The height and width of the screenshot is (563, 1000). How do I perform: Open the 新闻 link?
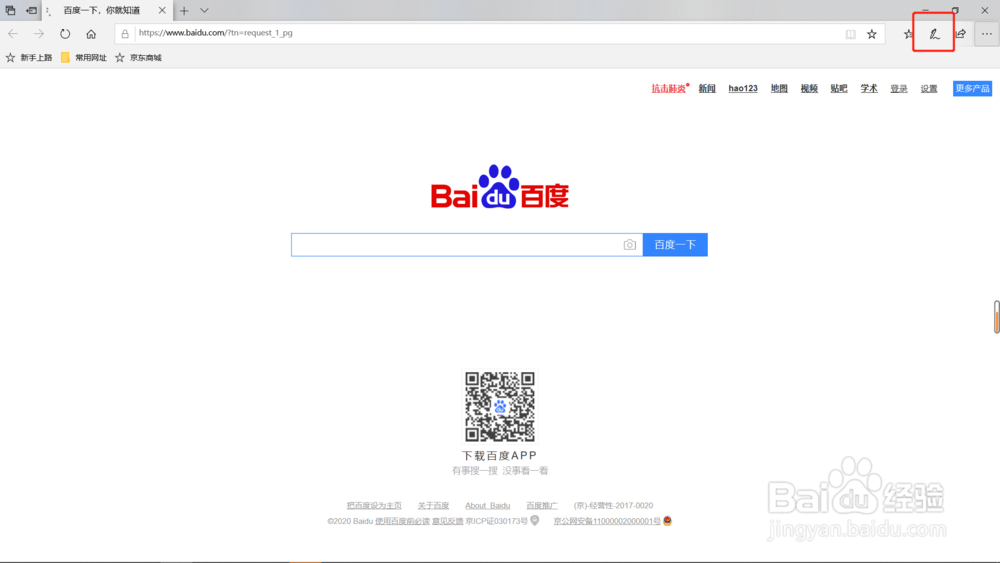pos(707,89)
